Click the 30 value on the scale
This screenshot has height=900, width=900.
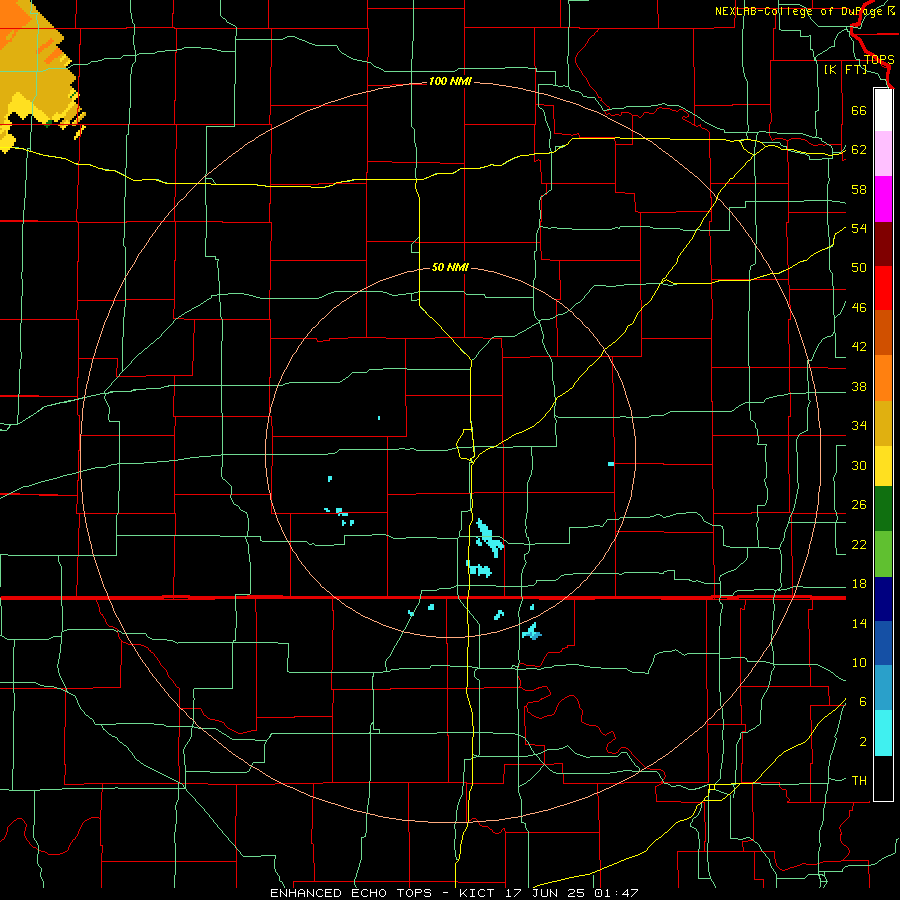pyautogui.click(x=859, y=465)
